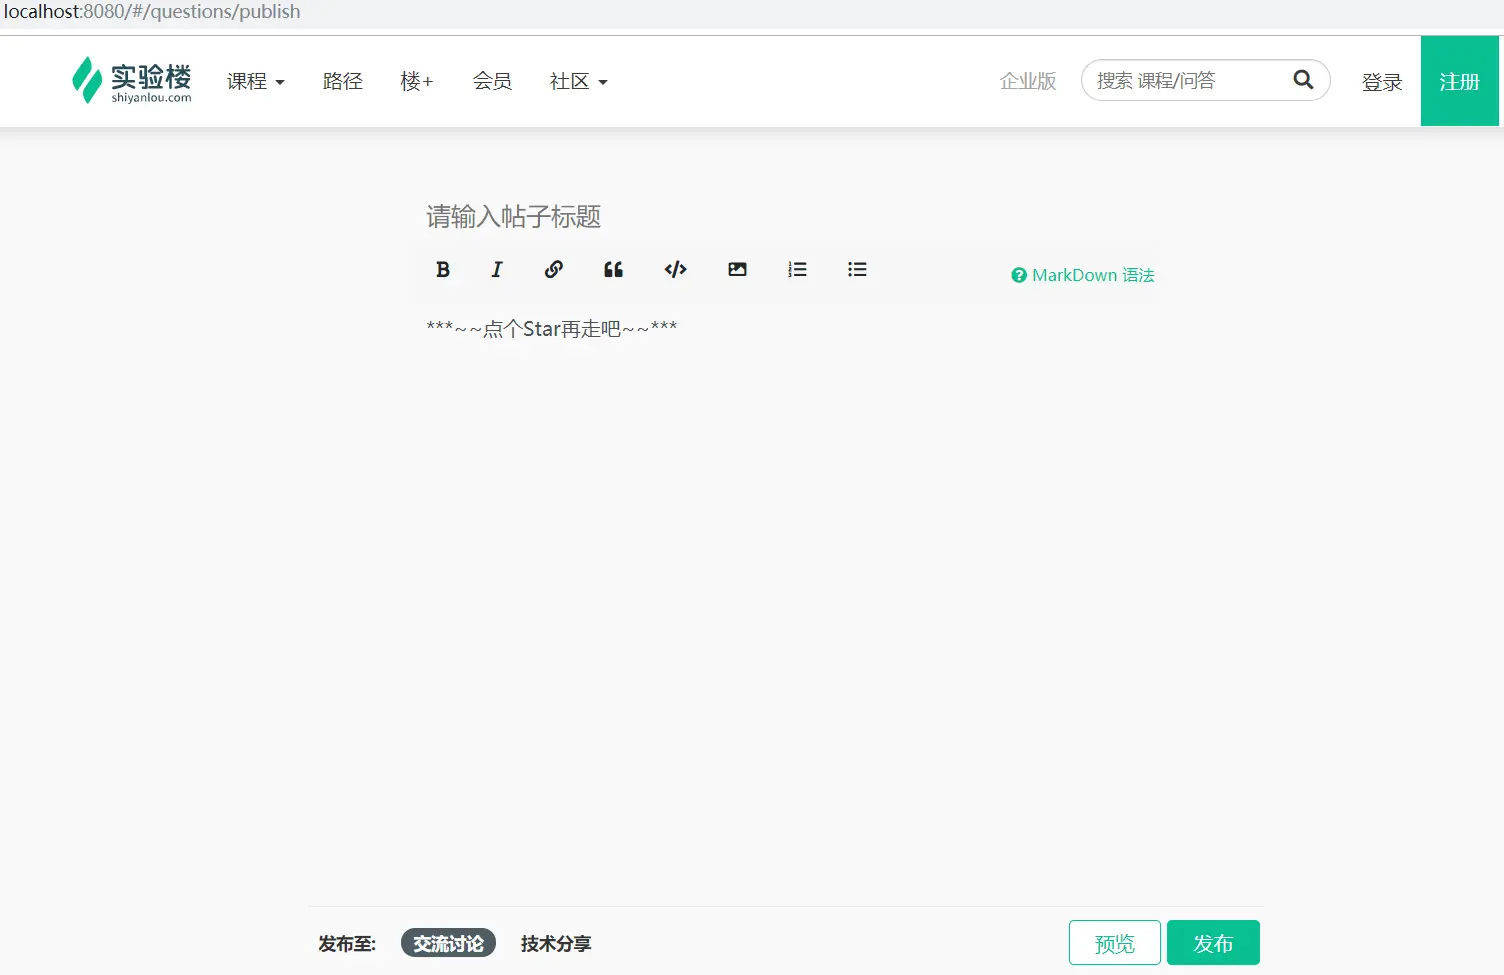Select 技术分享 as the publish category
The image size is (1504, 975).
tap(555, 943)
